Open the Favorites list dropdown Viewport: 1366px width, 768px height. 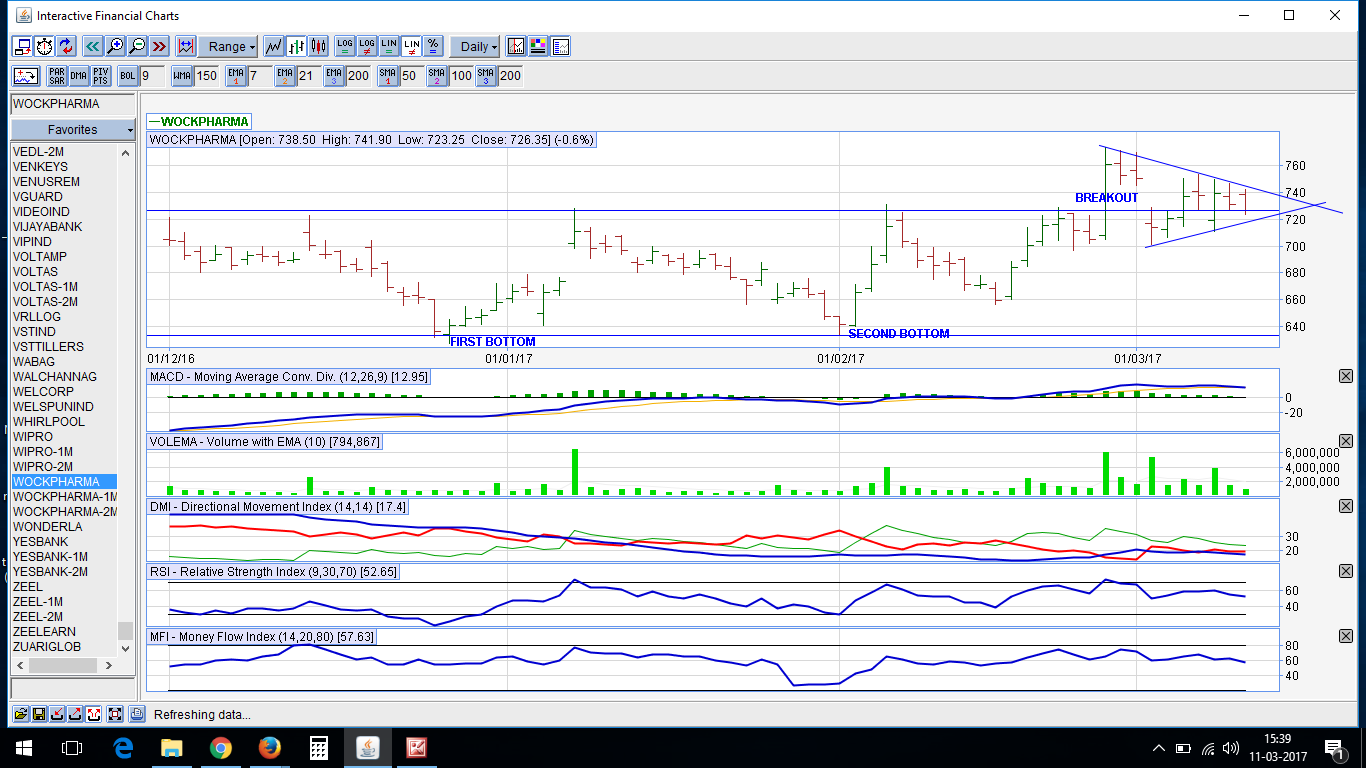point(73,129)
